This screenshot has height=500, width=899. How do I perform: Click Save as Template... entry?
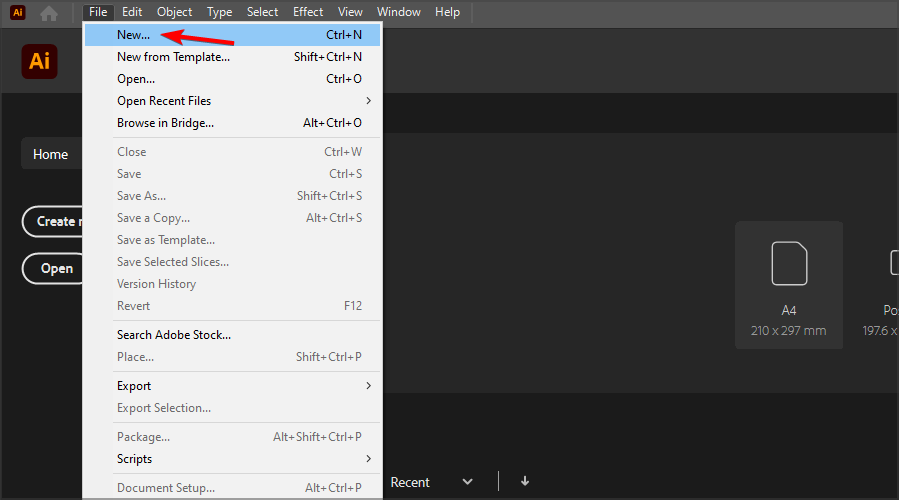232,240
